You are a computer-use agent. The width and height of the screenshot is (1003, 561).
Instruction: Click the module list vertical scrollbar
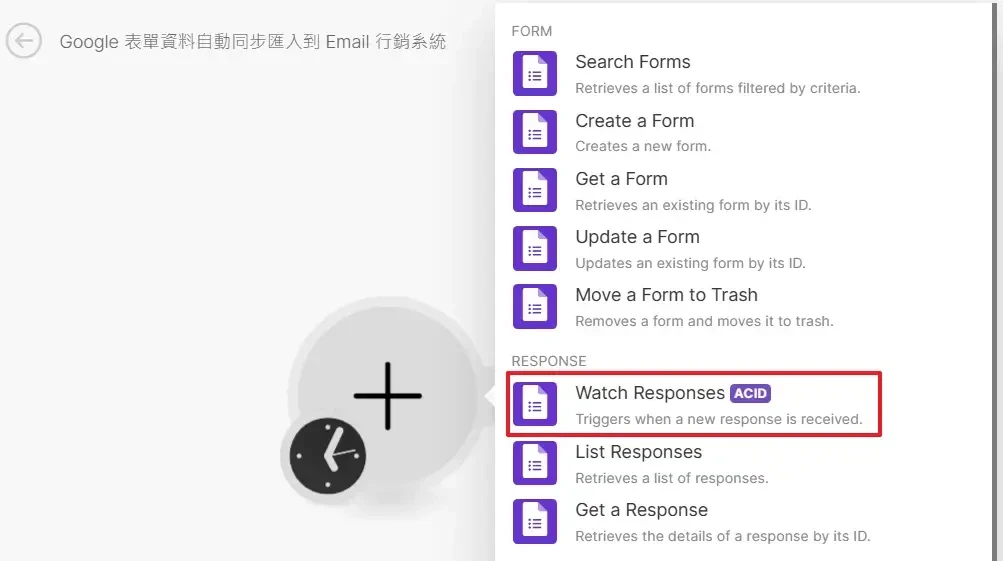pyautogui.click(x=997, y=281)
